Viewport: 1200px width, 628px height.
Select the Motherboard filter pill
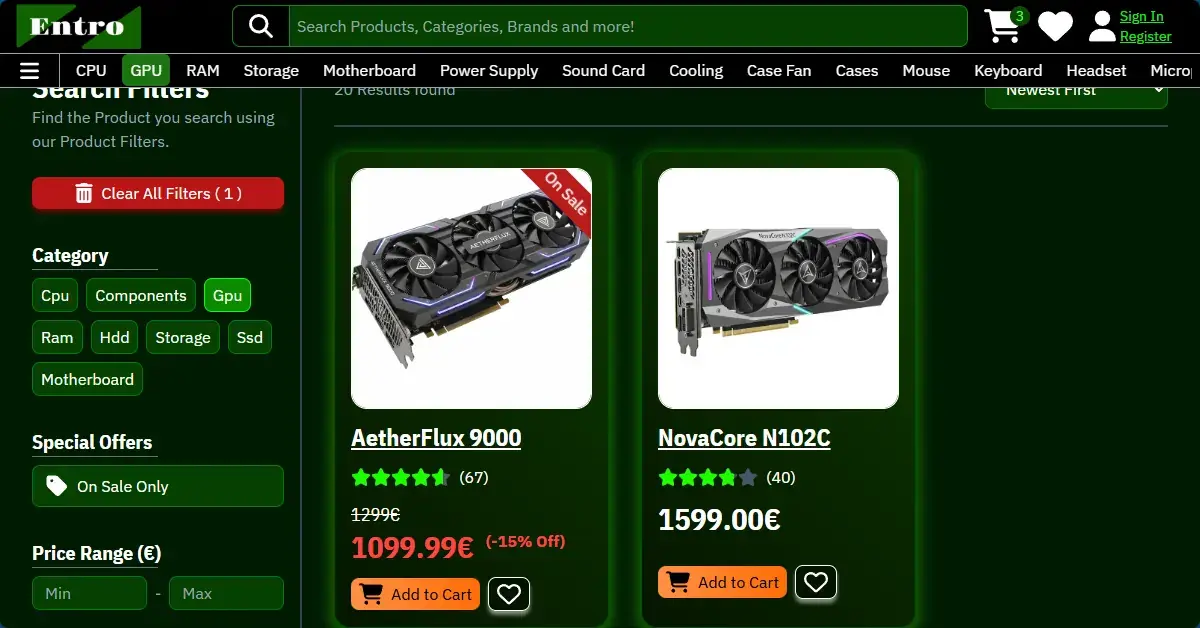[87, 379]
